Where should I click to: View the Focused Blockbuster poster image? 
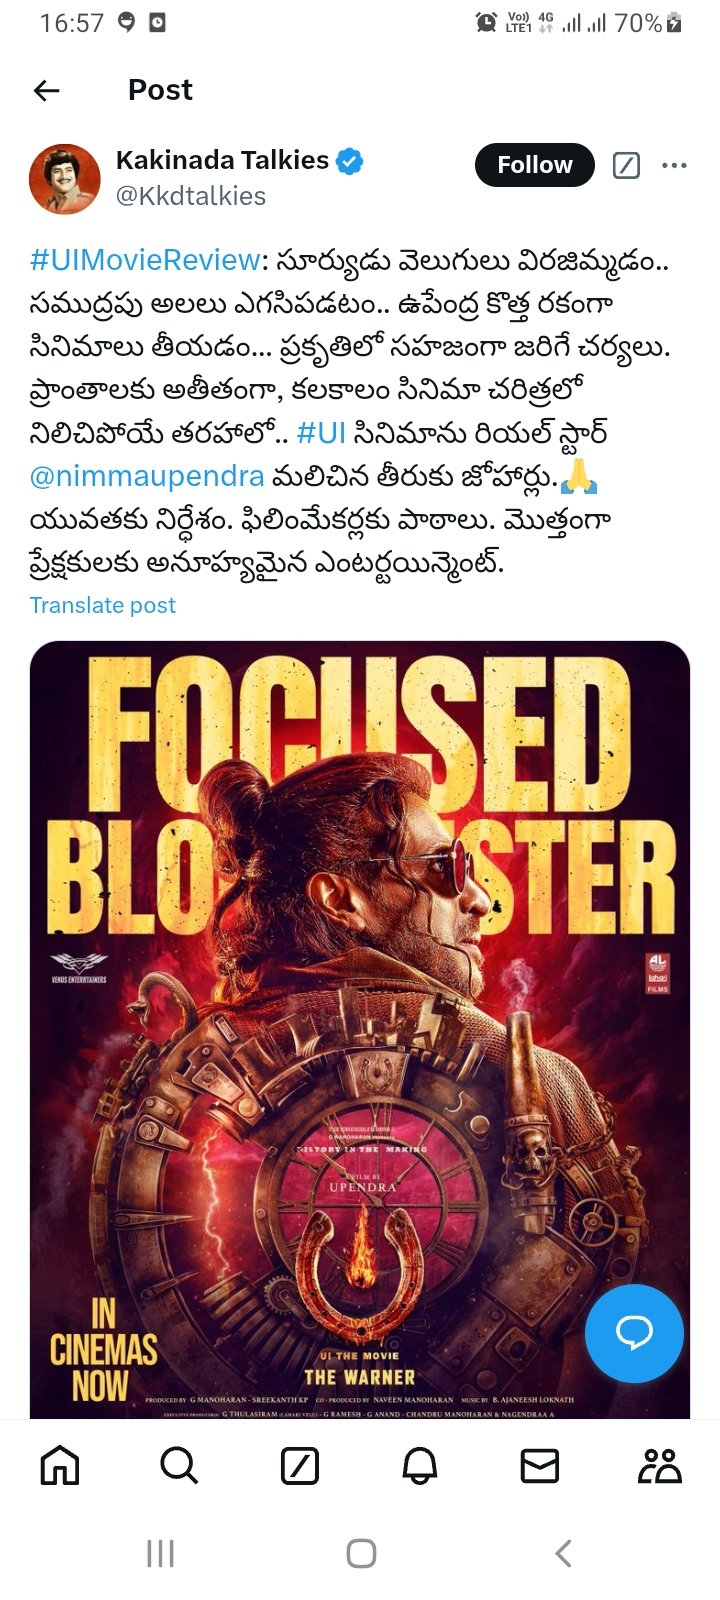pyautogui.click(x=360, y=1029)
